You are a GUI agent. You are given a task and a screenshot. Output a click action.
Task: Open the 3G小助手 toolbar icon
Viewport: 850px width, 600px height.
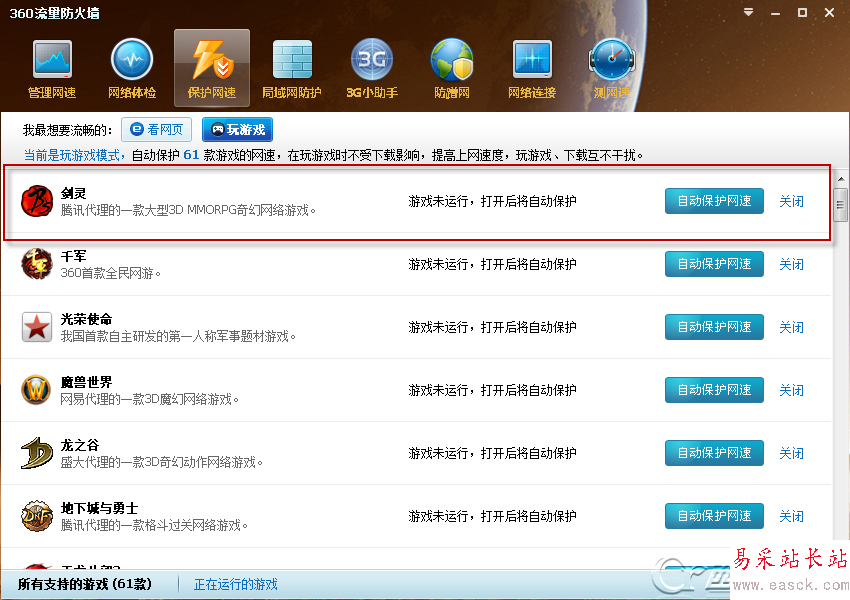[x=372, y=69]
